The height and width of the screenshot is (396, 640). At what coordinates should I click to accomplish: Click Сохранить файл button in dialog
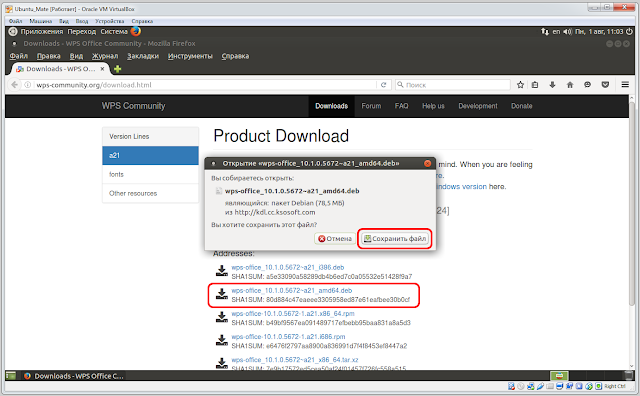[x=395, y=238]
